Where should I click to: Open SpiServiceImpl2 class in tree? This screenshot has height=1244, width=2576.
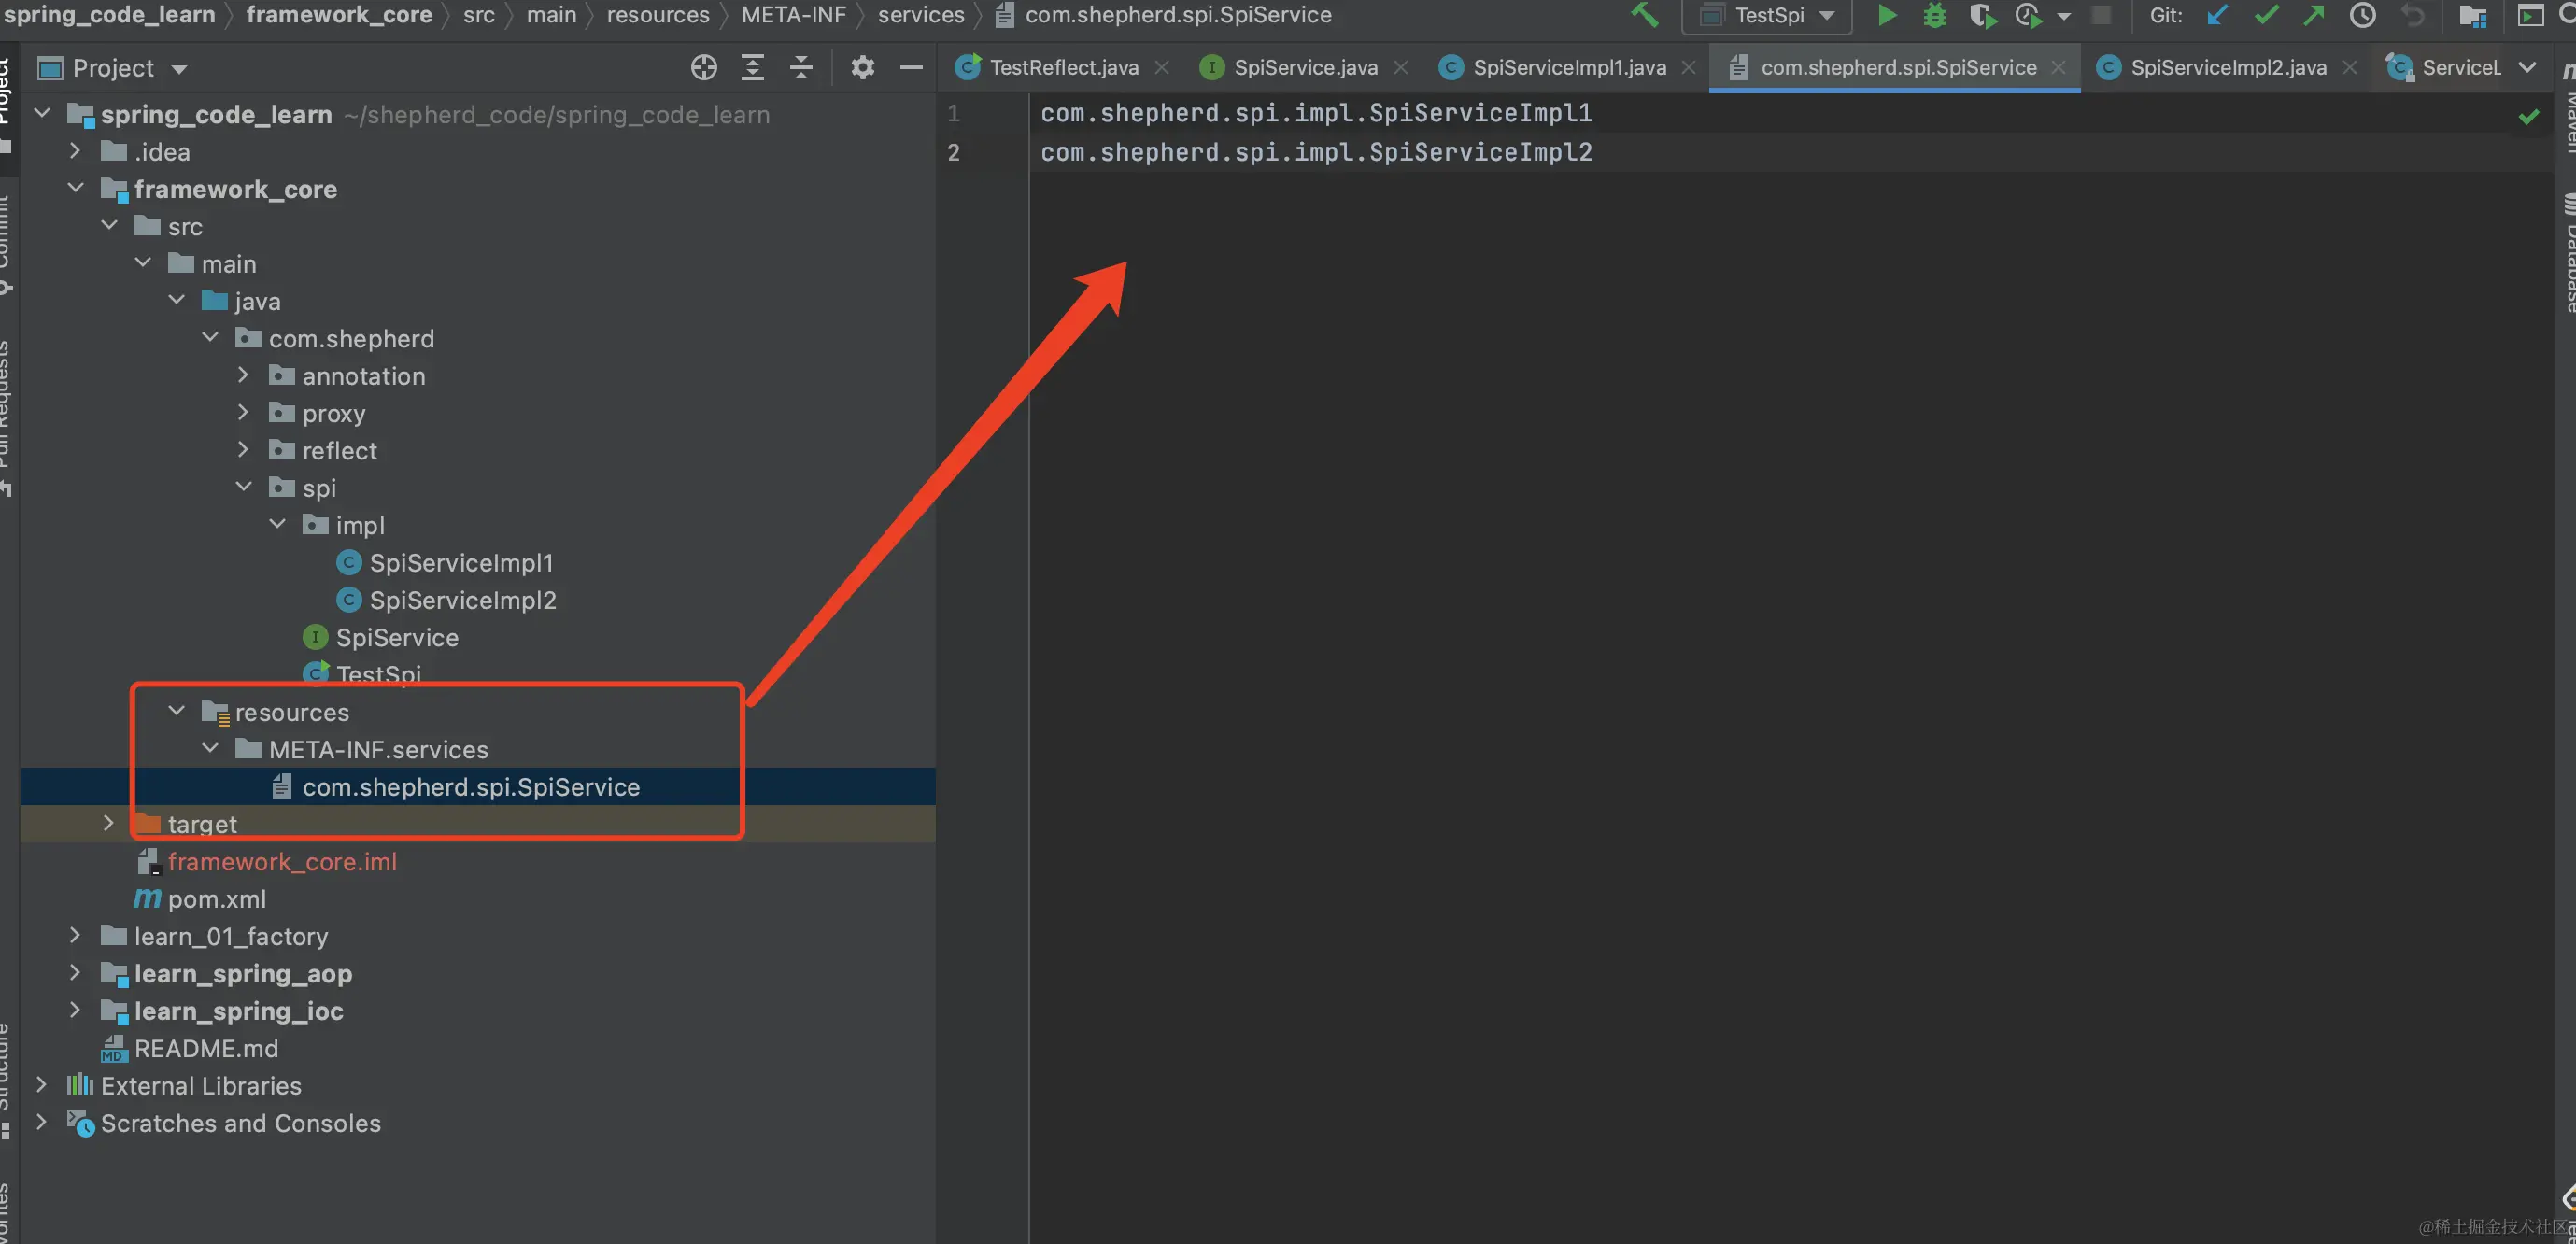pos(462,600)
